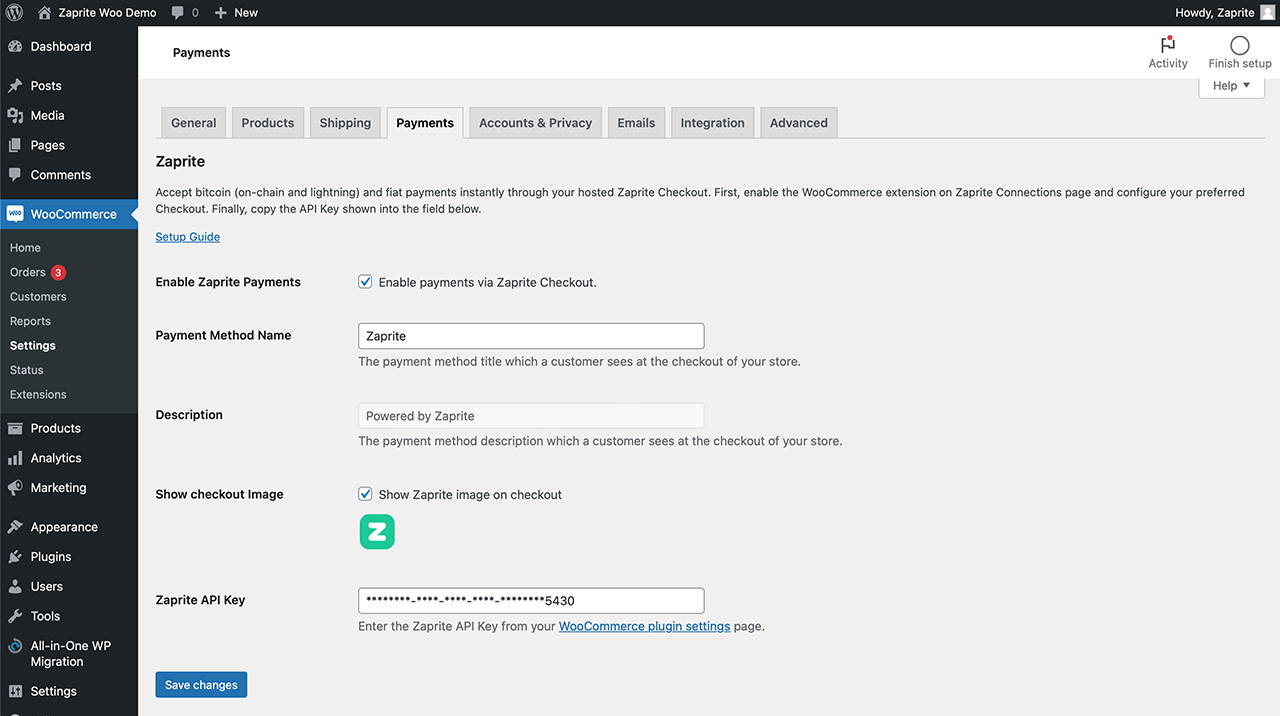Screen dimensions: 1280x716
Task: Click the Comments icon in sidebar
Action: (15, 175)
